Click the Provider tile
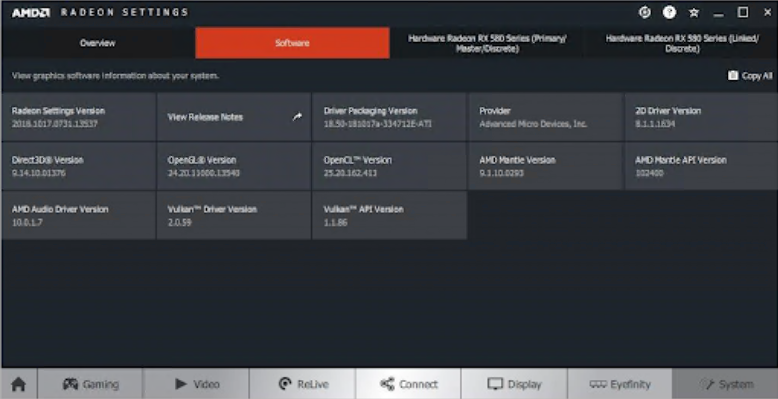This screenshot has height=399, width=778. [545, 117]
